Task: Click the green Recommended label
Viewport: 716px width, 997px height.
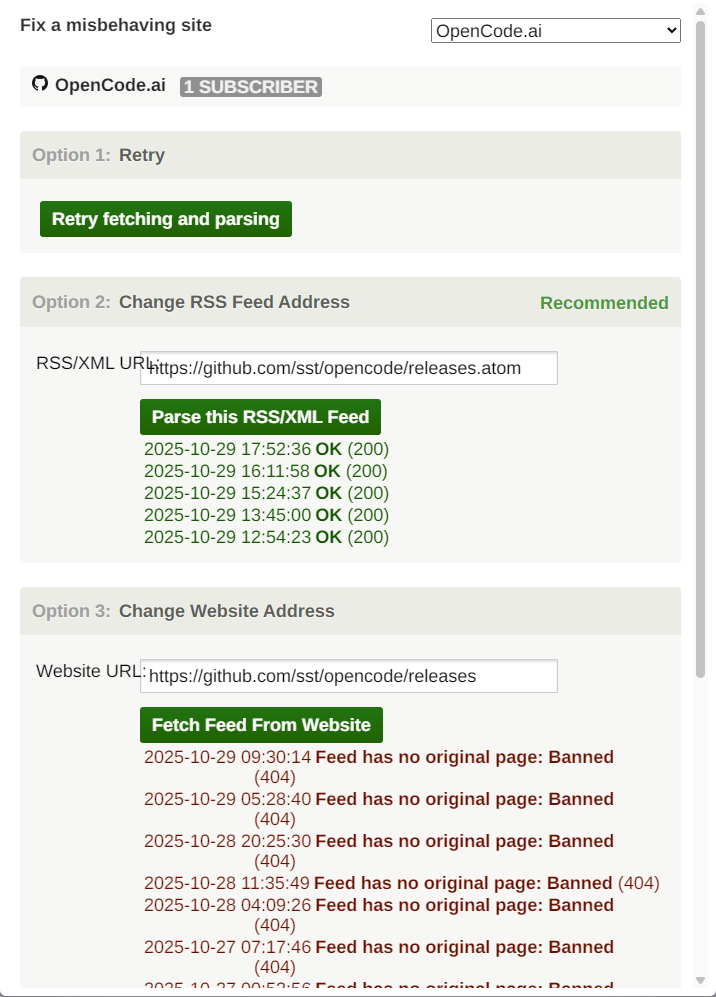Action: click(604, 303)
